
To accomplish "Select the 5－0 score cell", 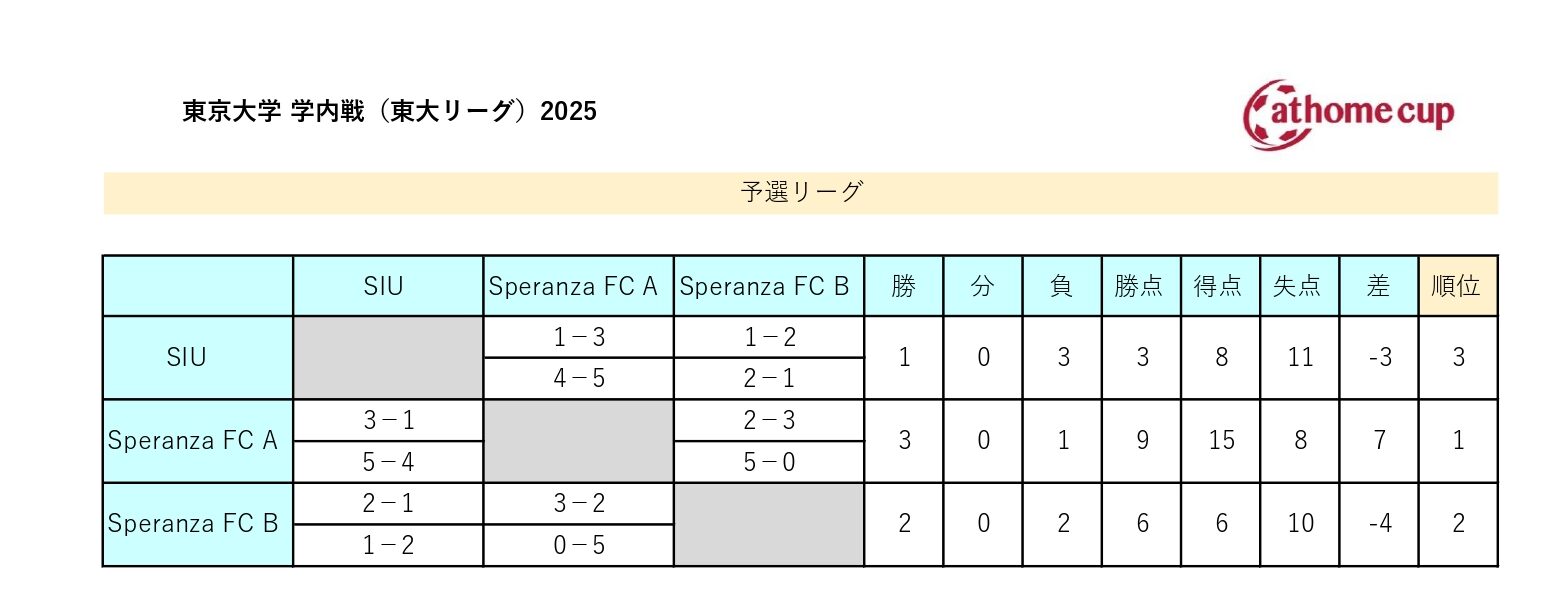I will point(769,462).
